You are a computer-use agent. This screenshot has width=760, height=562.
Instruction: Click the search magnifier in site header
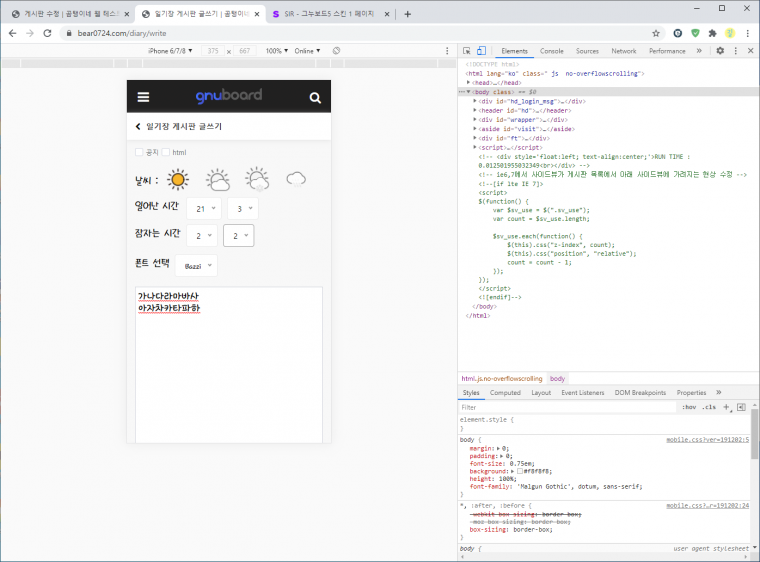(x=315, y=98)
